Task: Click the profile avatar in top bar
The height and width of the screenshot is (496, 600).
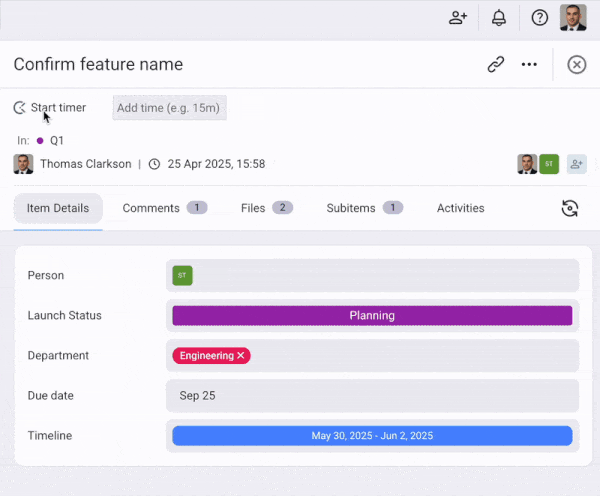Action: pos(573,18)
